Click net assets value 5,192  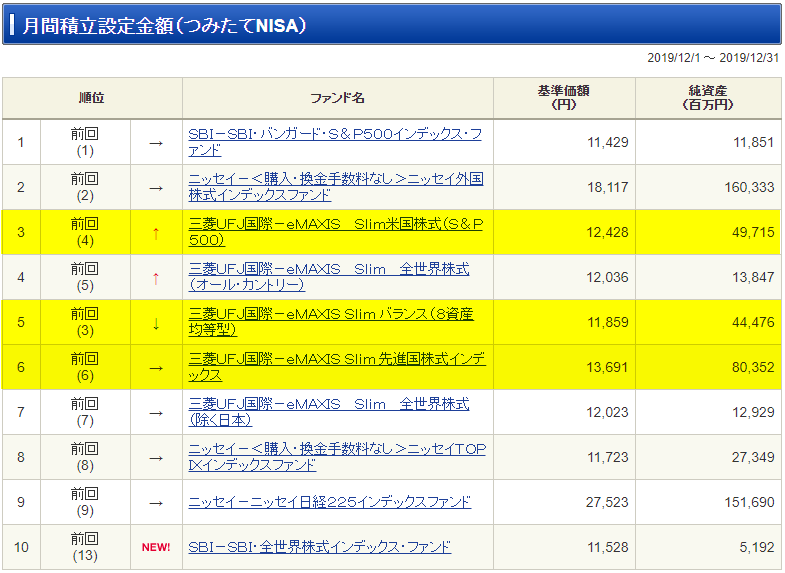coord(757,548)
